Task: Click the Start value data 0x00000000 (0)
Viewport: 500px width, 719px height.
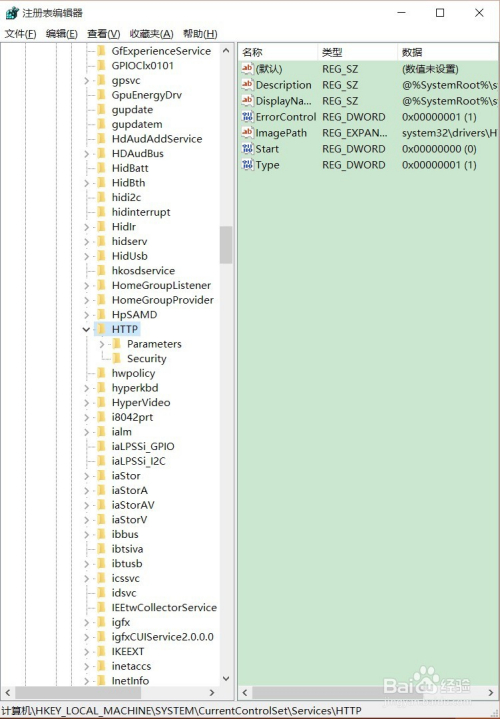Action: pos(439,149)
